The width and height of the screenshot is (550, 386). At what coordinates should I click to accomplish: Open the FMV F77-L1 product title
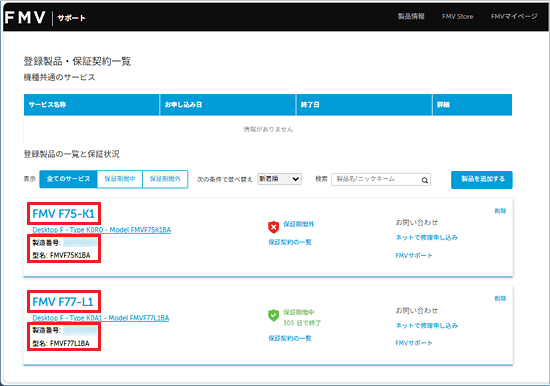[x=63, y=302]
